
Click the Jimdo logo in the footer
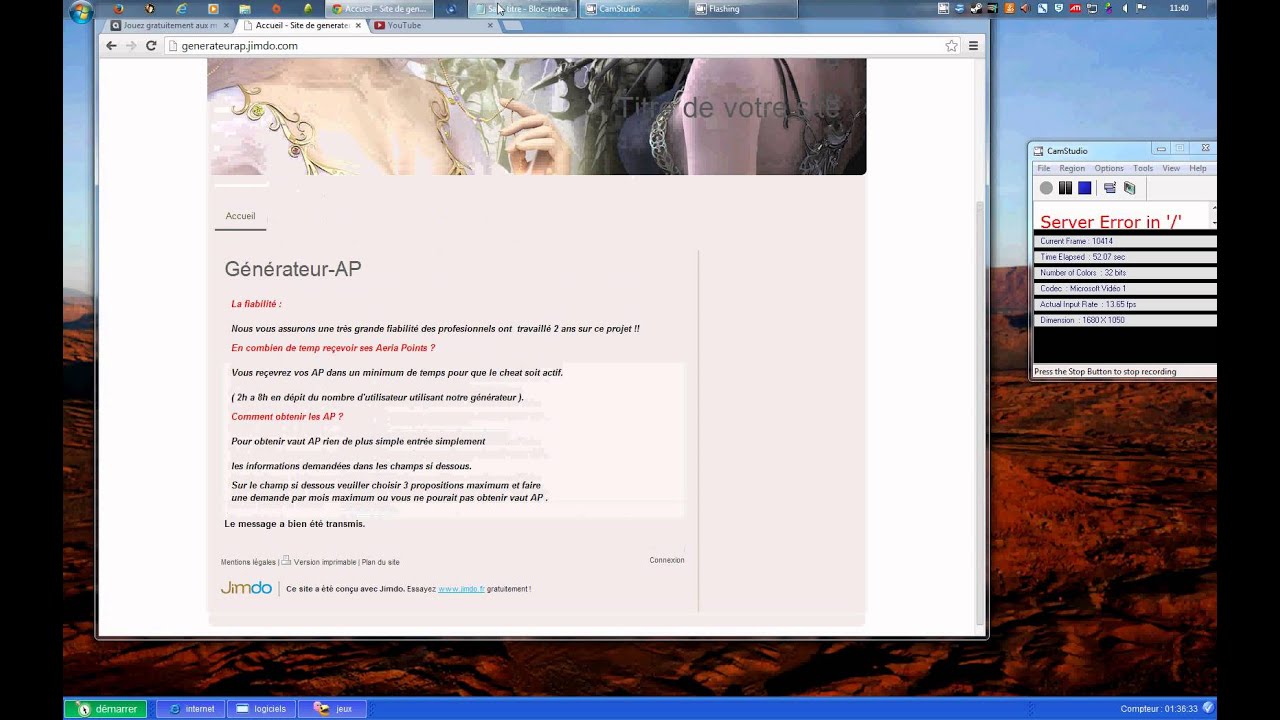point(246,588)
